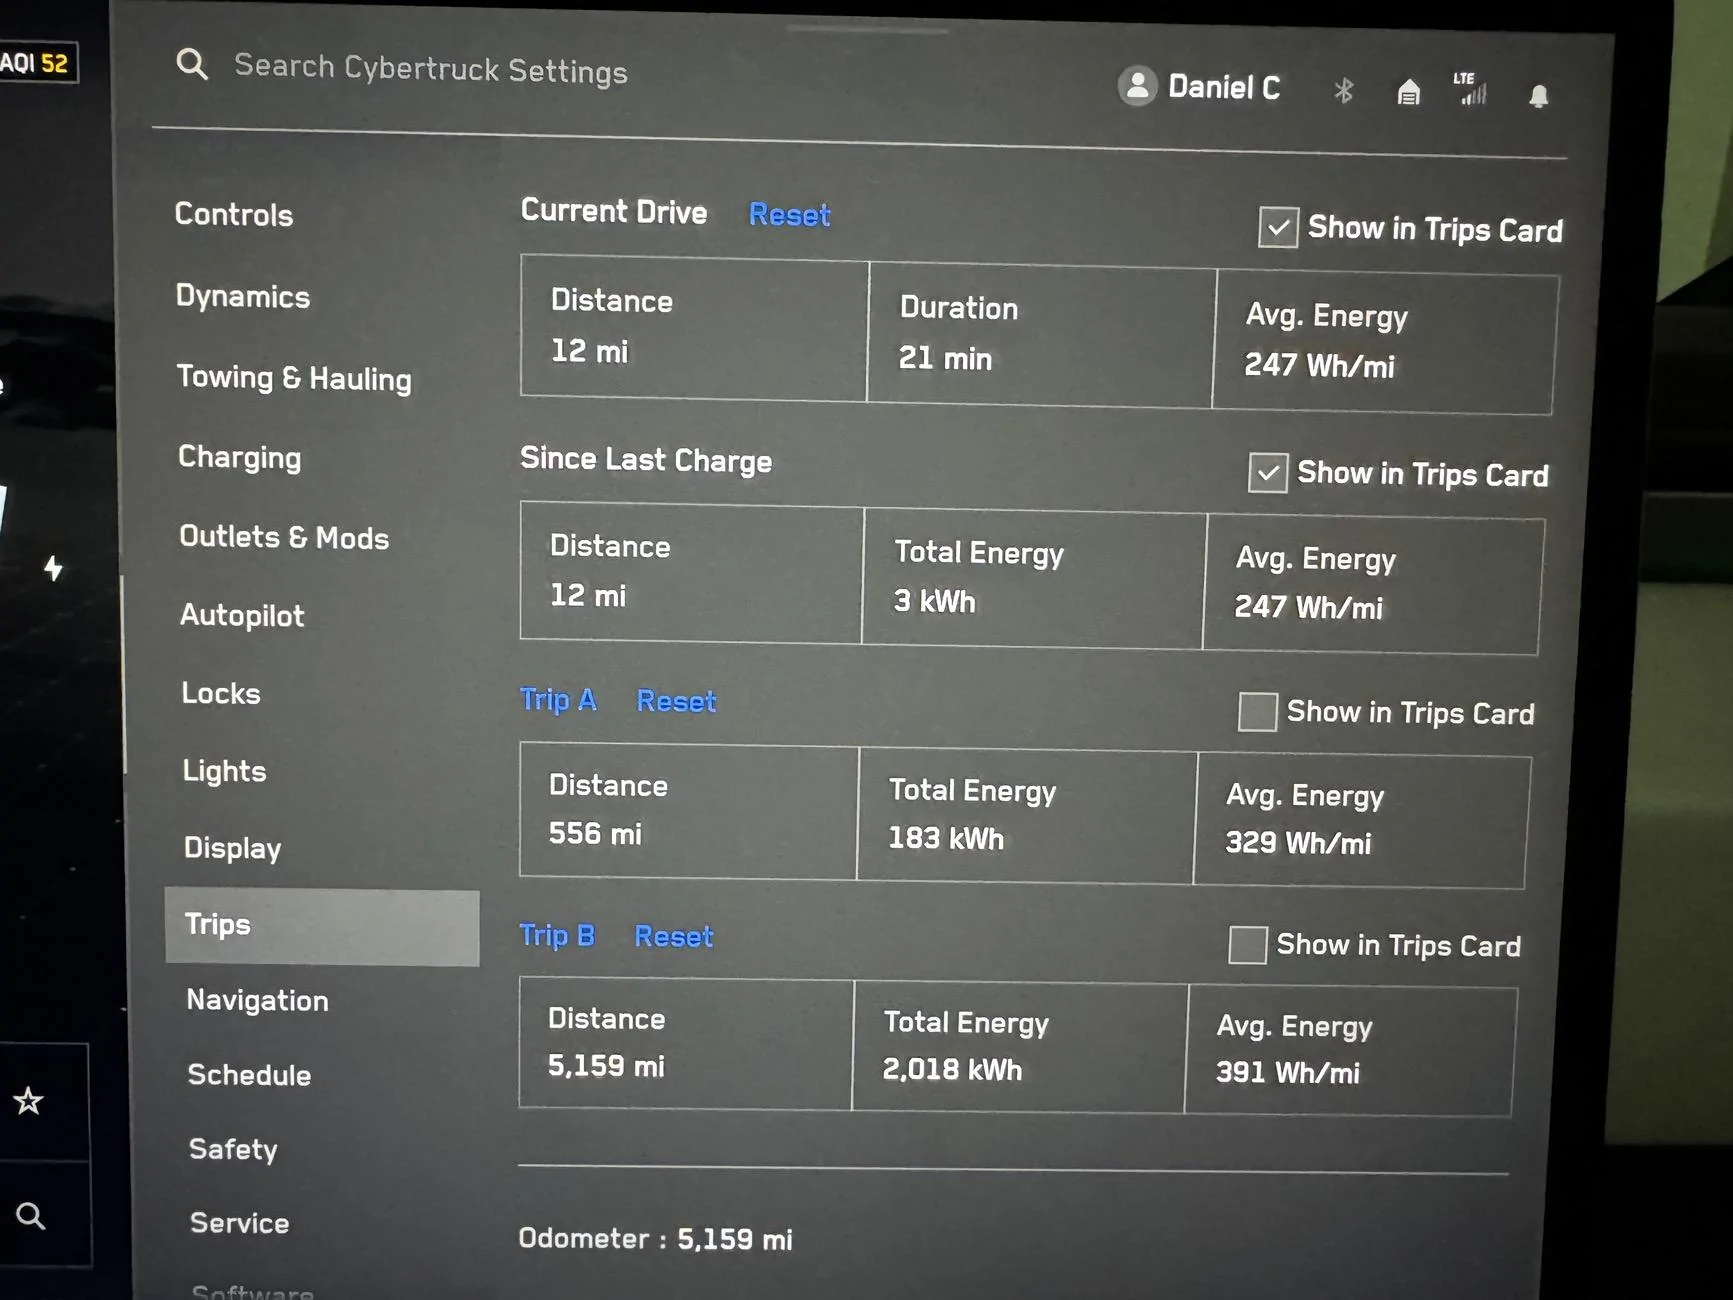Tap the lightning bolt charging icon
Viewport: 1733px width, 1300px height.
pyautogui.click(x=53, y=568)
